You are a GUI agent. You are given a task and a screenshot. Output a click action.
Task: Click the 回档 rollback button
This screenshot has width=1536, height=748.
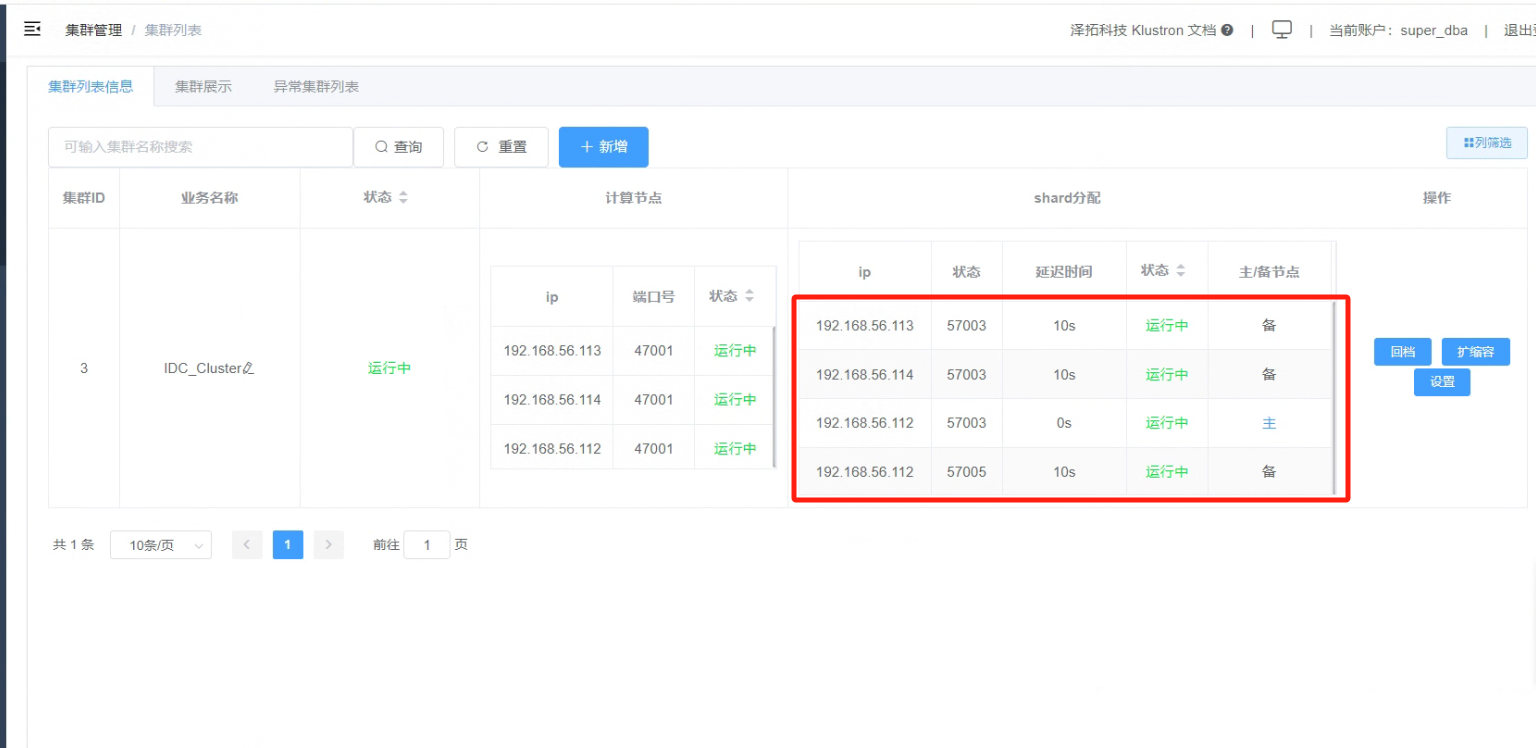(x=1402, y=352)
